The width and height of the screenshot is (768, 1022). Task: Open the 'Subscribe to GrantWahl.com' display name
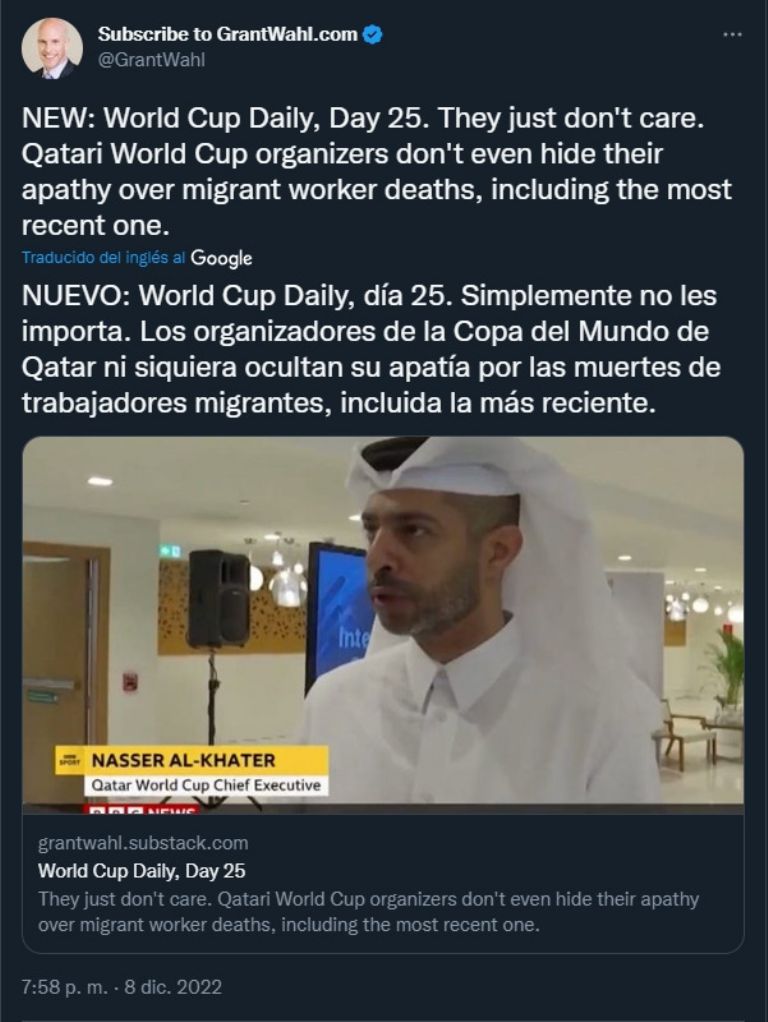pyautogui.click(x=228, y=34)
